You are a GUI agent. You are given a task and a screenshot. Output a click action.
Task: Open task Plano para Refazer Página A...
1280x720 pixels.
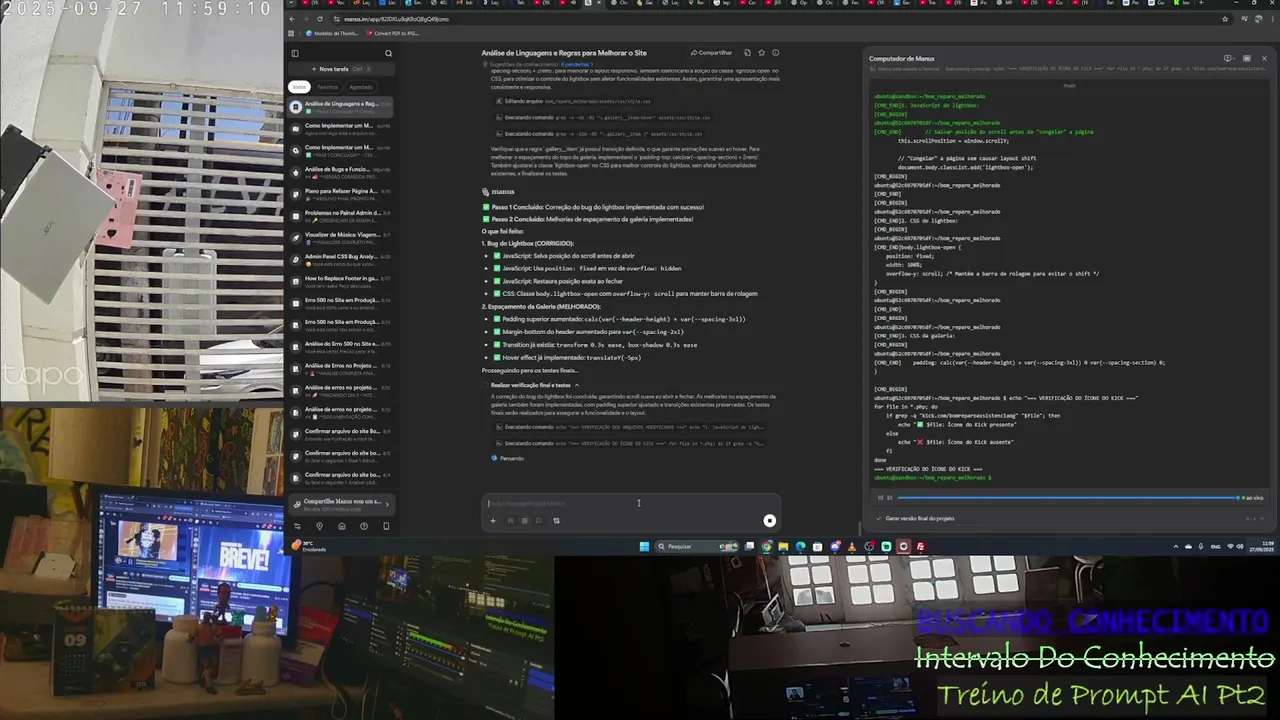coord(341,194)
